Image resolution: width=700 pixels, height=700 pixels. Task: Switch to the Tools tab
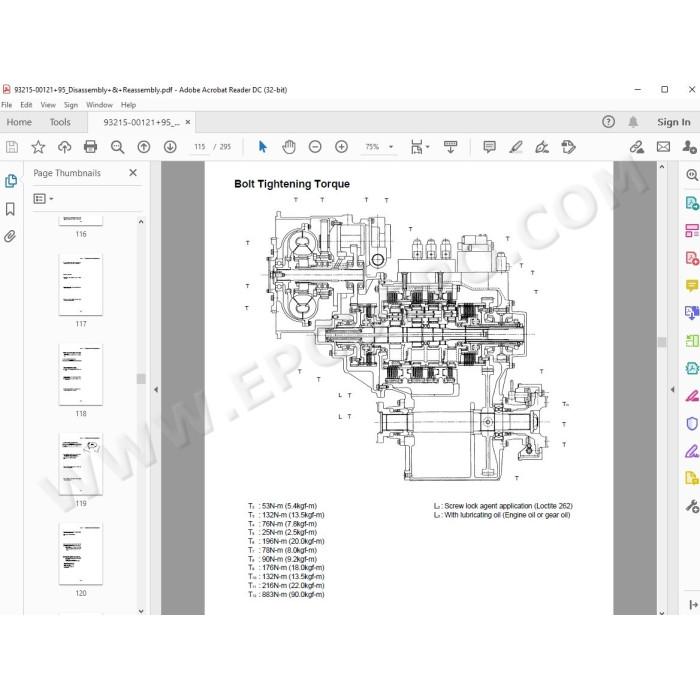[x=60, y=122]
